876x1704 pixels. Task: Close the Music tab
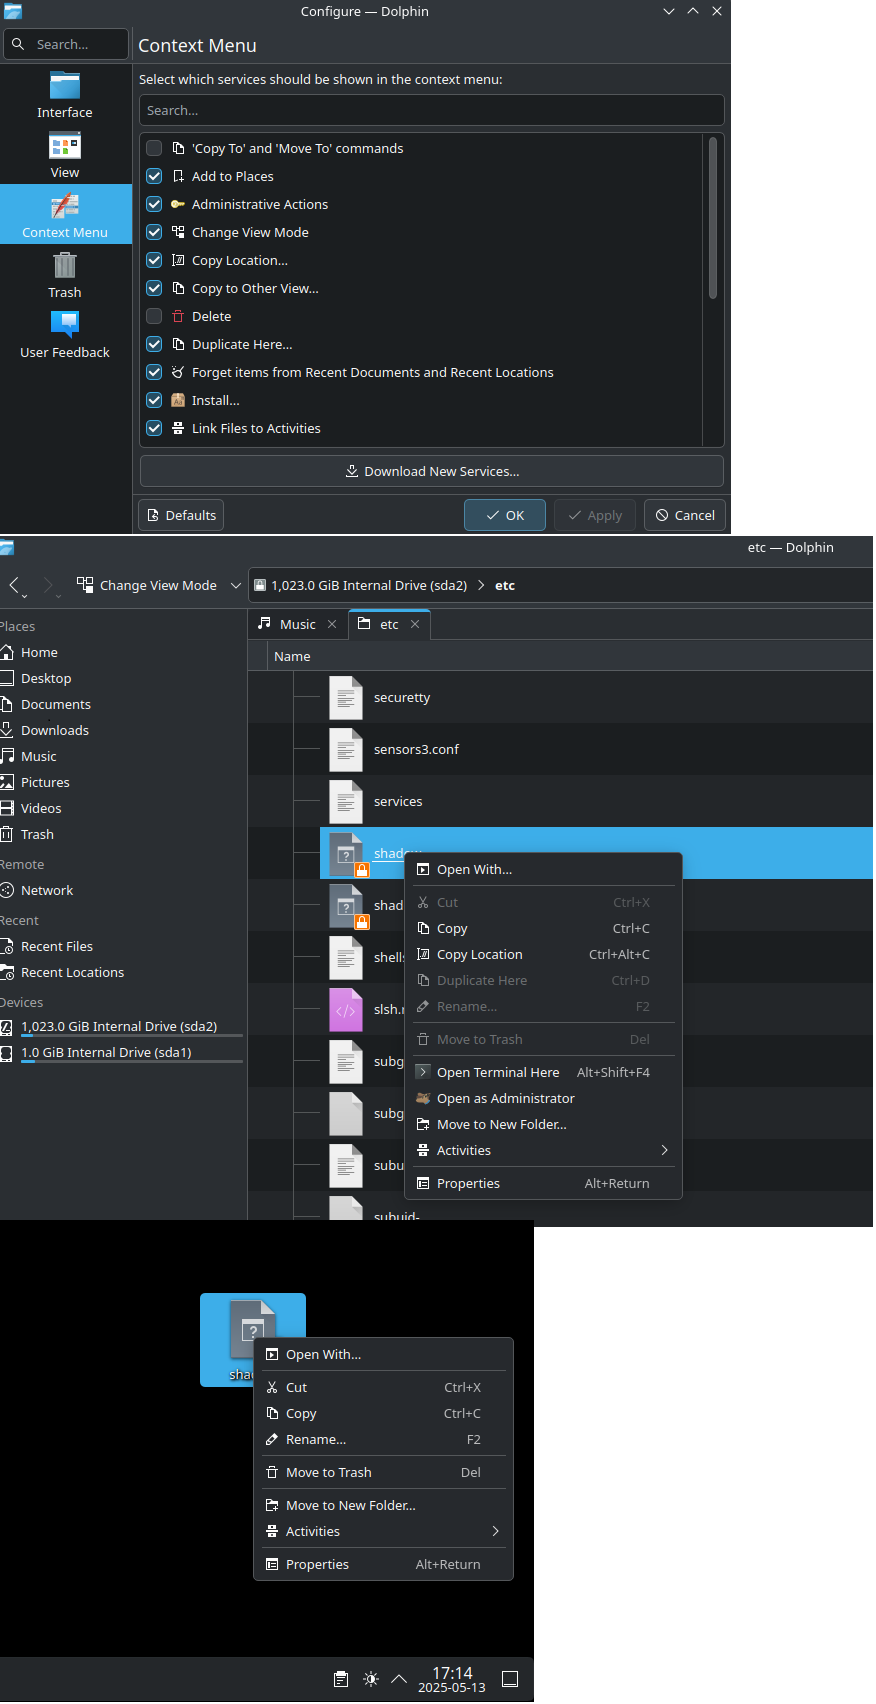coord(332,624)
